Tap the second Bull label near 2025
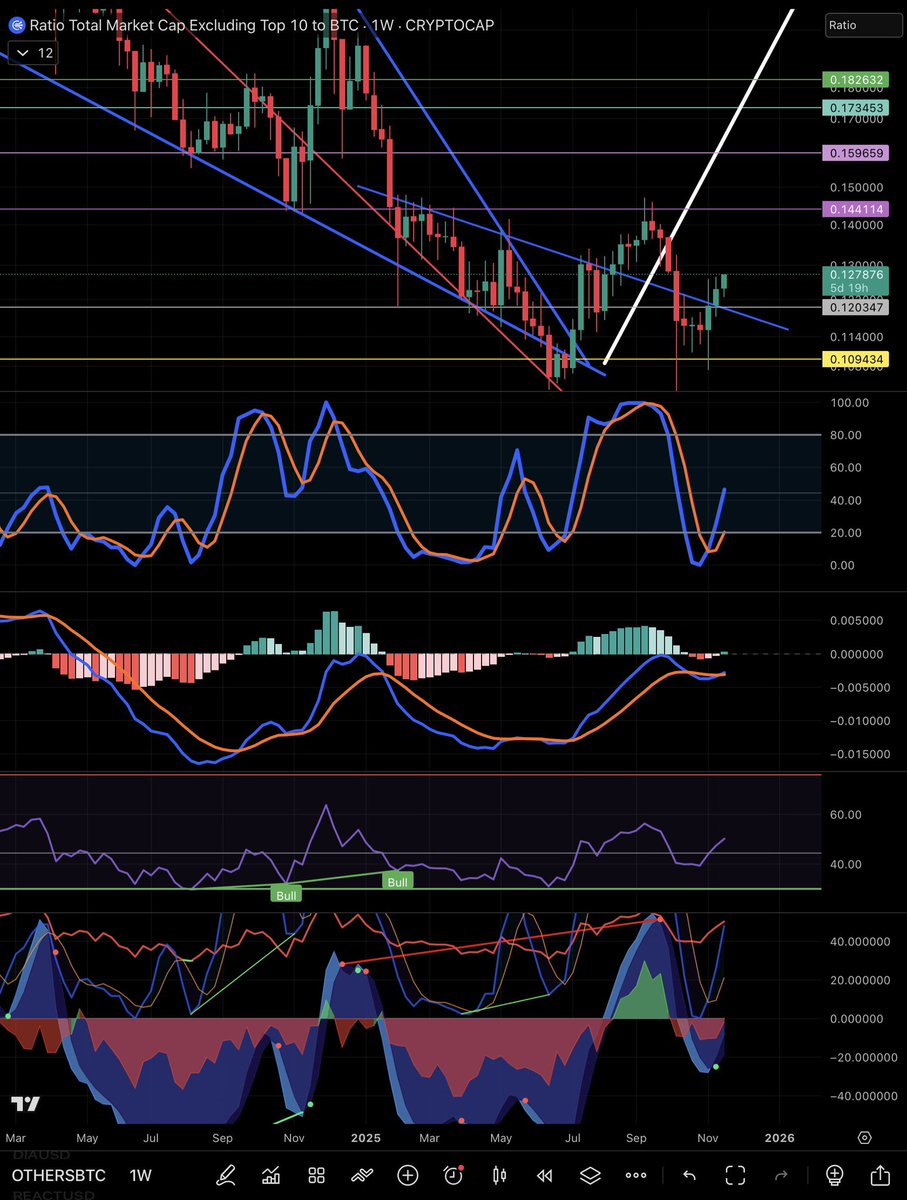Screen dimensions: 907x1200 (x=398, y=882)
